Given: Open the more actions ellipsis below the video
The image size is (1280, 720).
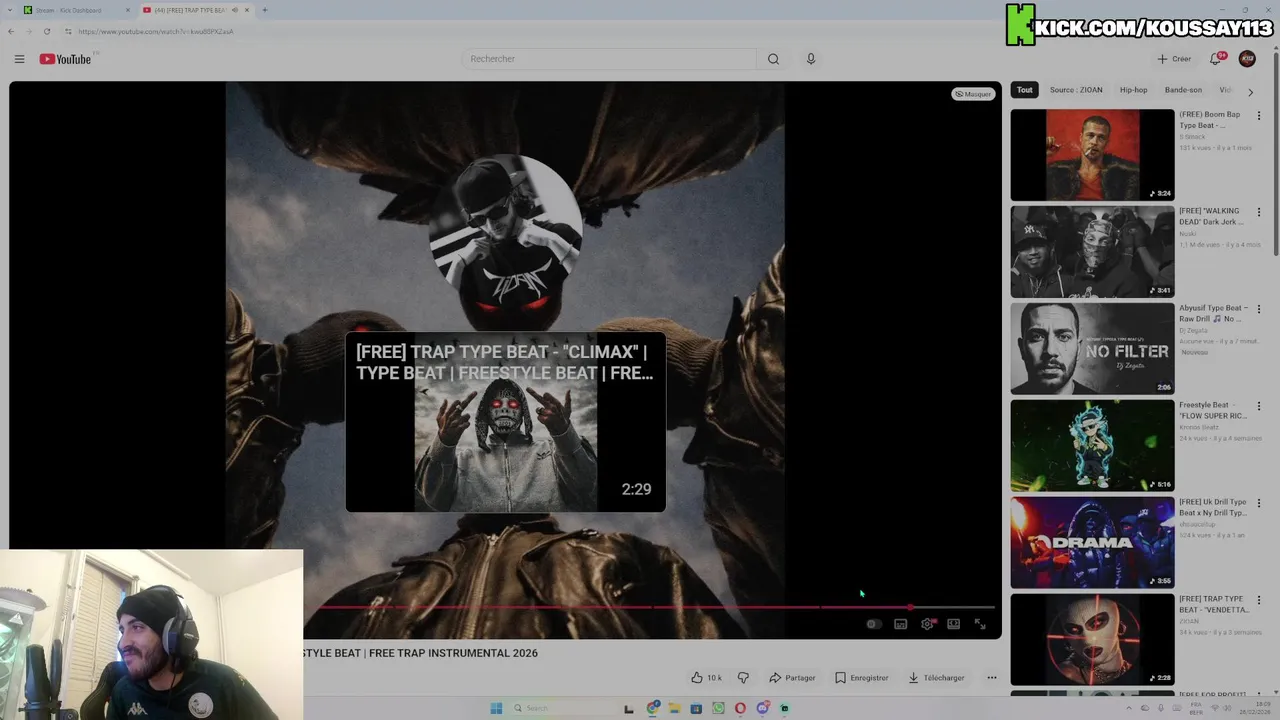Looking at the screenshot, I should click(x=992, y=678).
